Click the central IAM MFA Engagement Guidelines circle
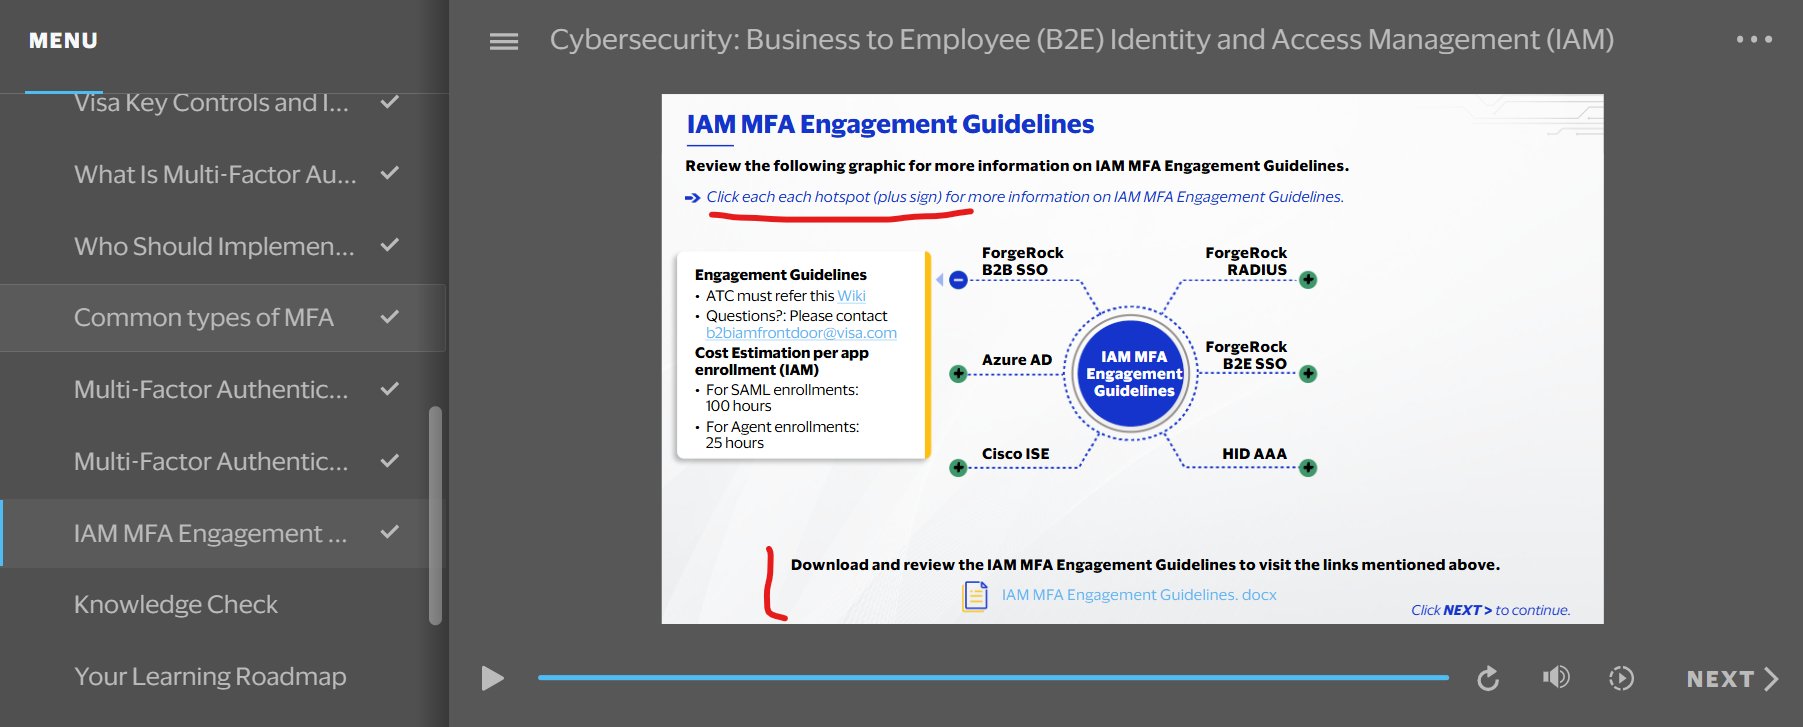1803x727 pixels. 1133,374
